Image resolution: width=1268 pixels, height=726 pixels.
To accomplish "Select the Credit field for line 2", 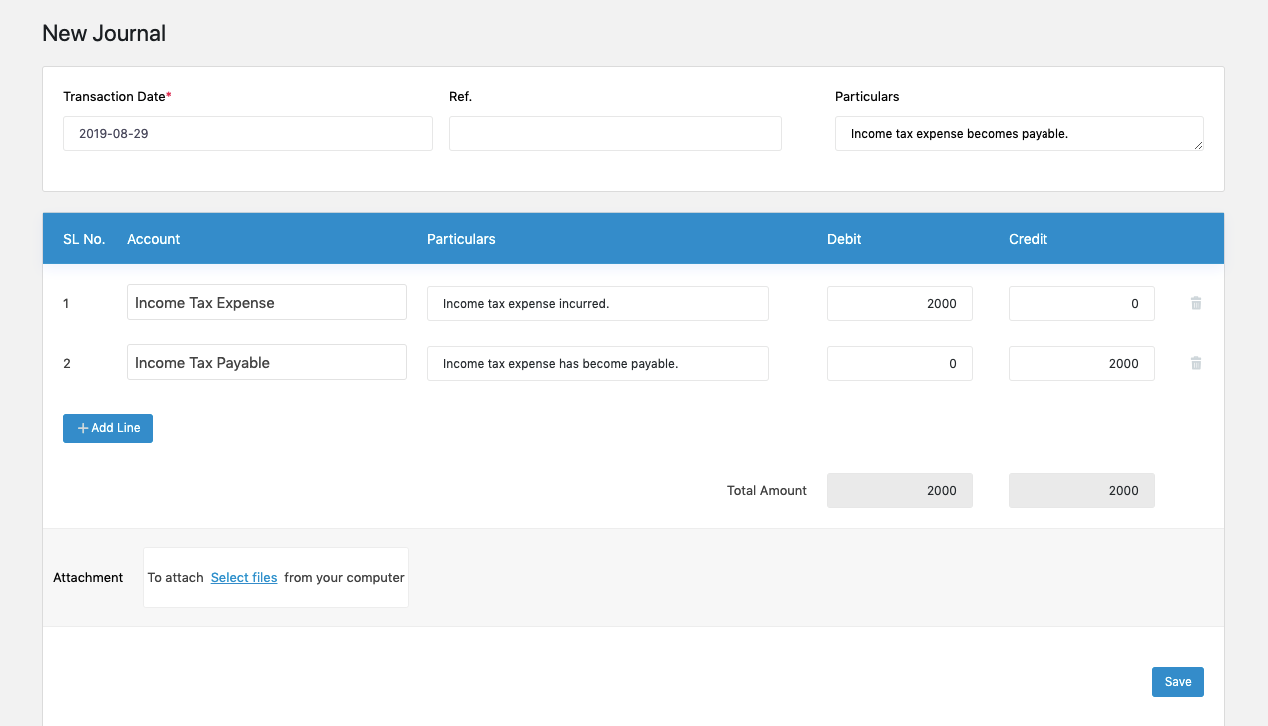I will click(1081, 364).
